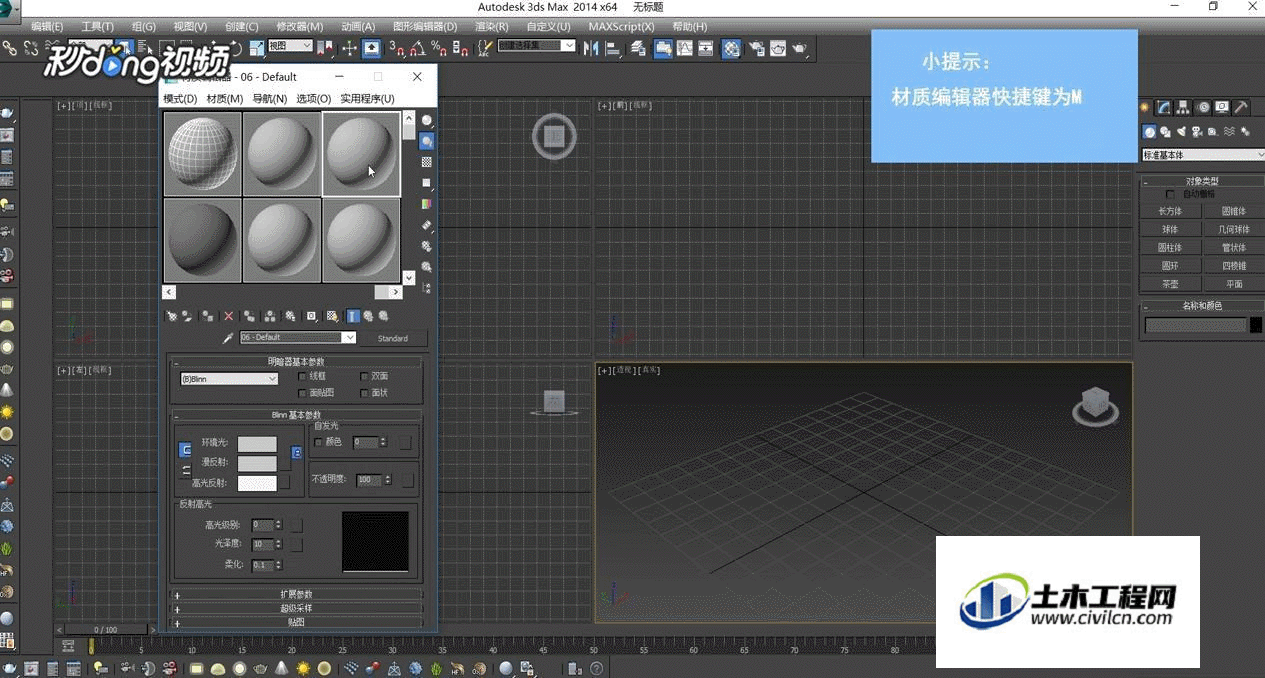Open the 渲染(R) menu in main menu bar

pos(492,27)
